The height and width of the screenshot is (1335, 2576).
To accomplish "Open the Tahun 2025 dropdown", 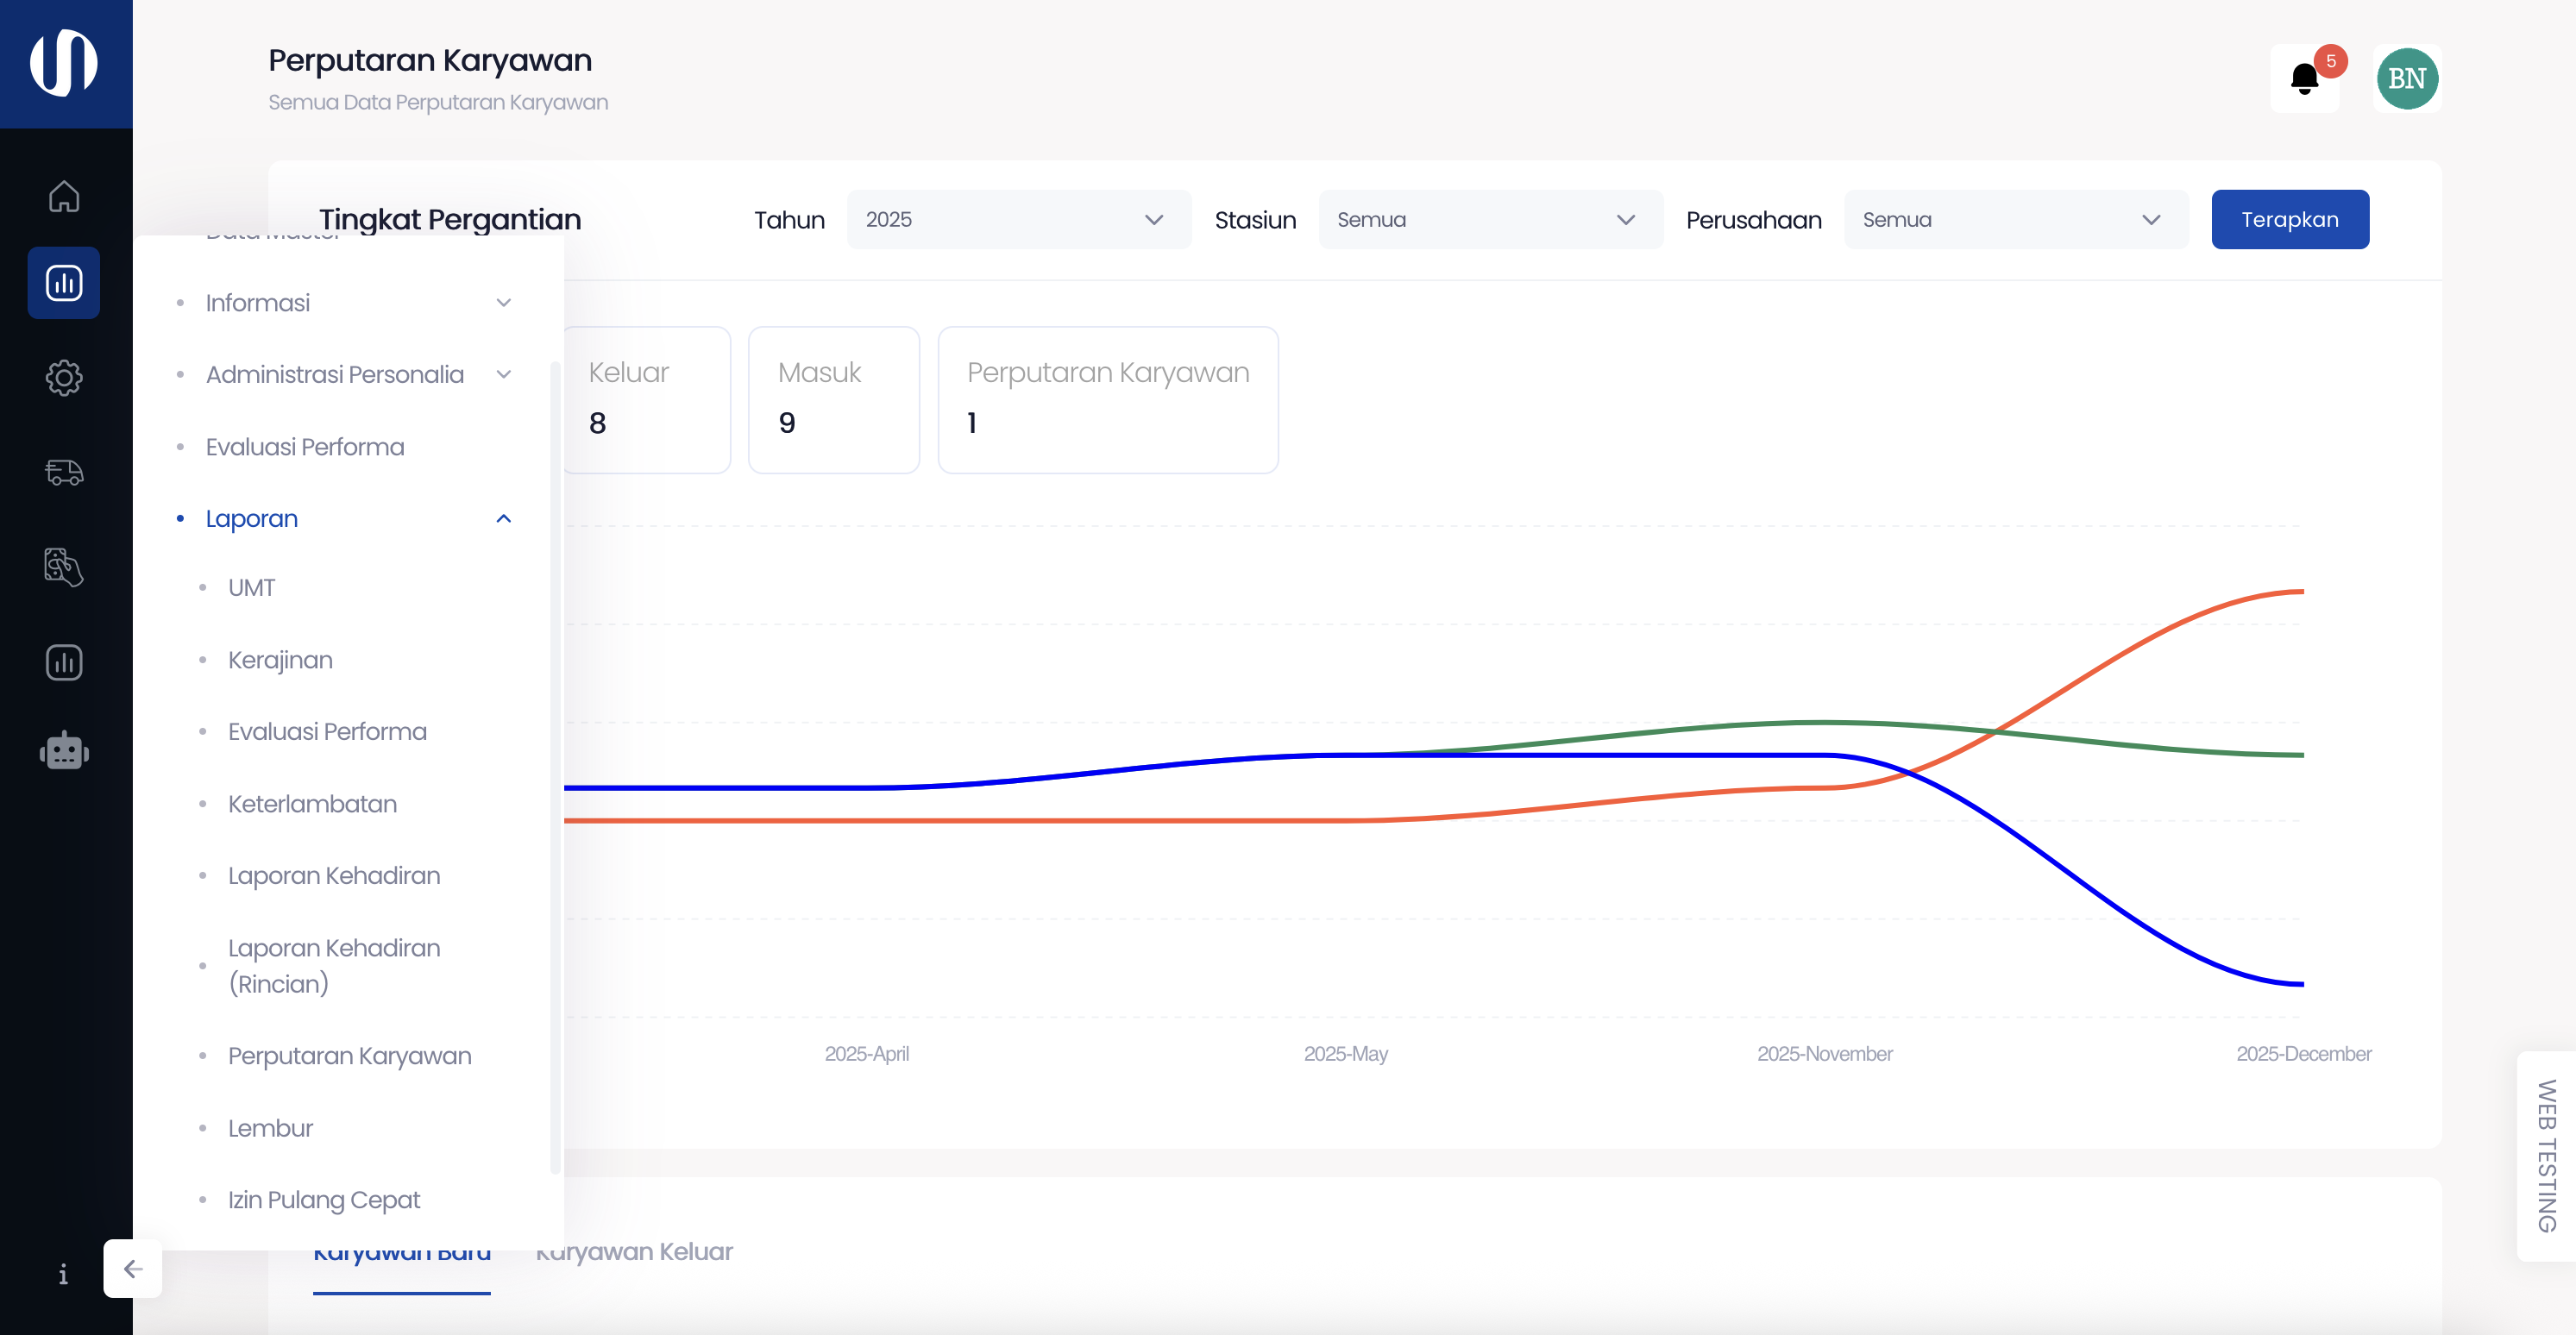I will click(1018, 220).
